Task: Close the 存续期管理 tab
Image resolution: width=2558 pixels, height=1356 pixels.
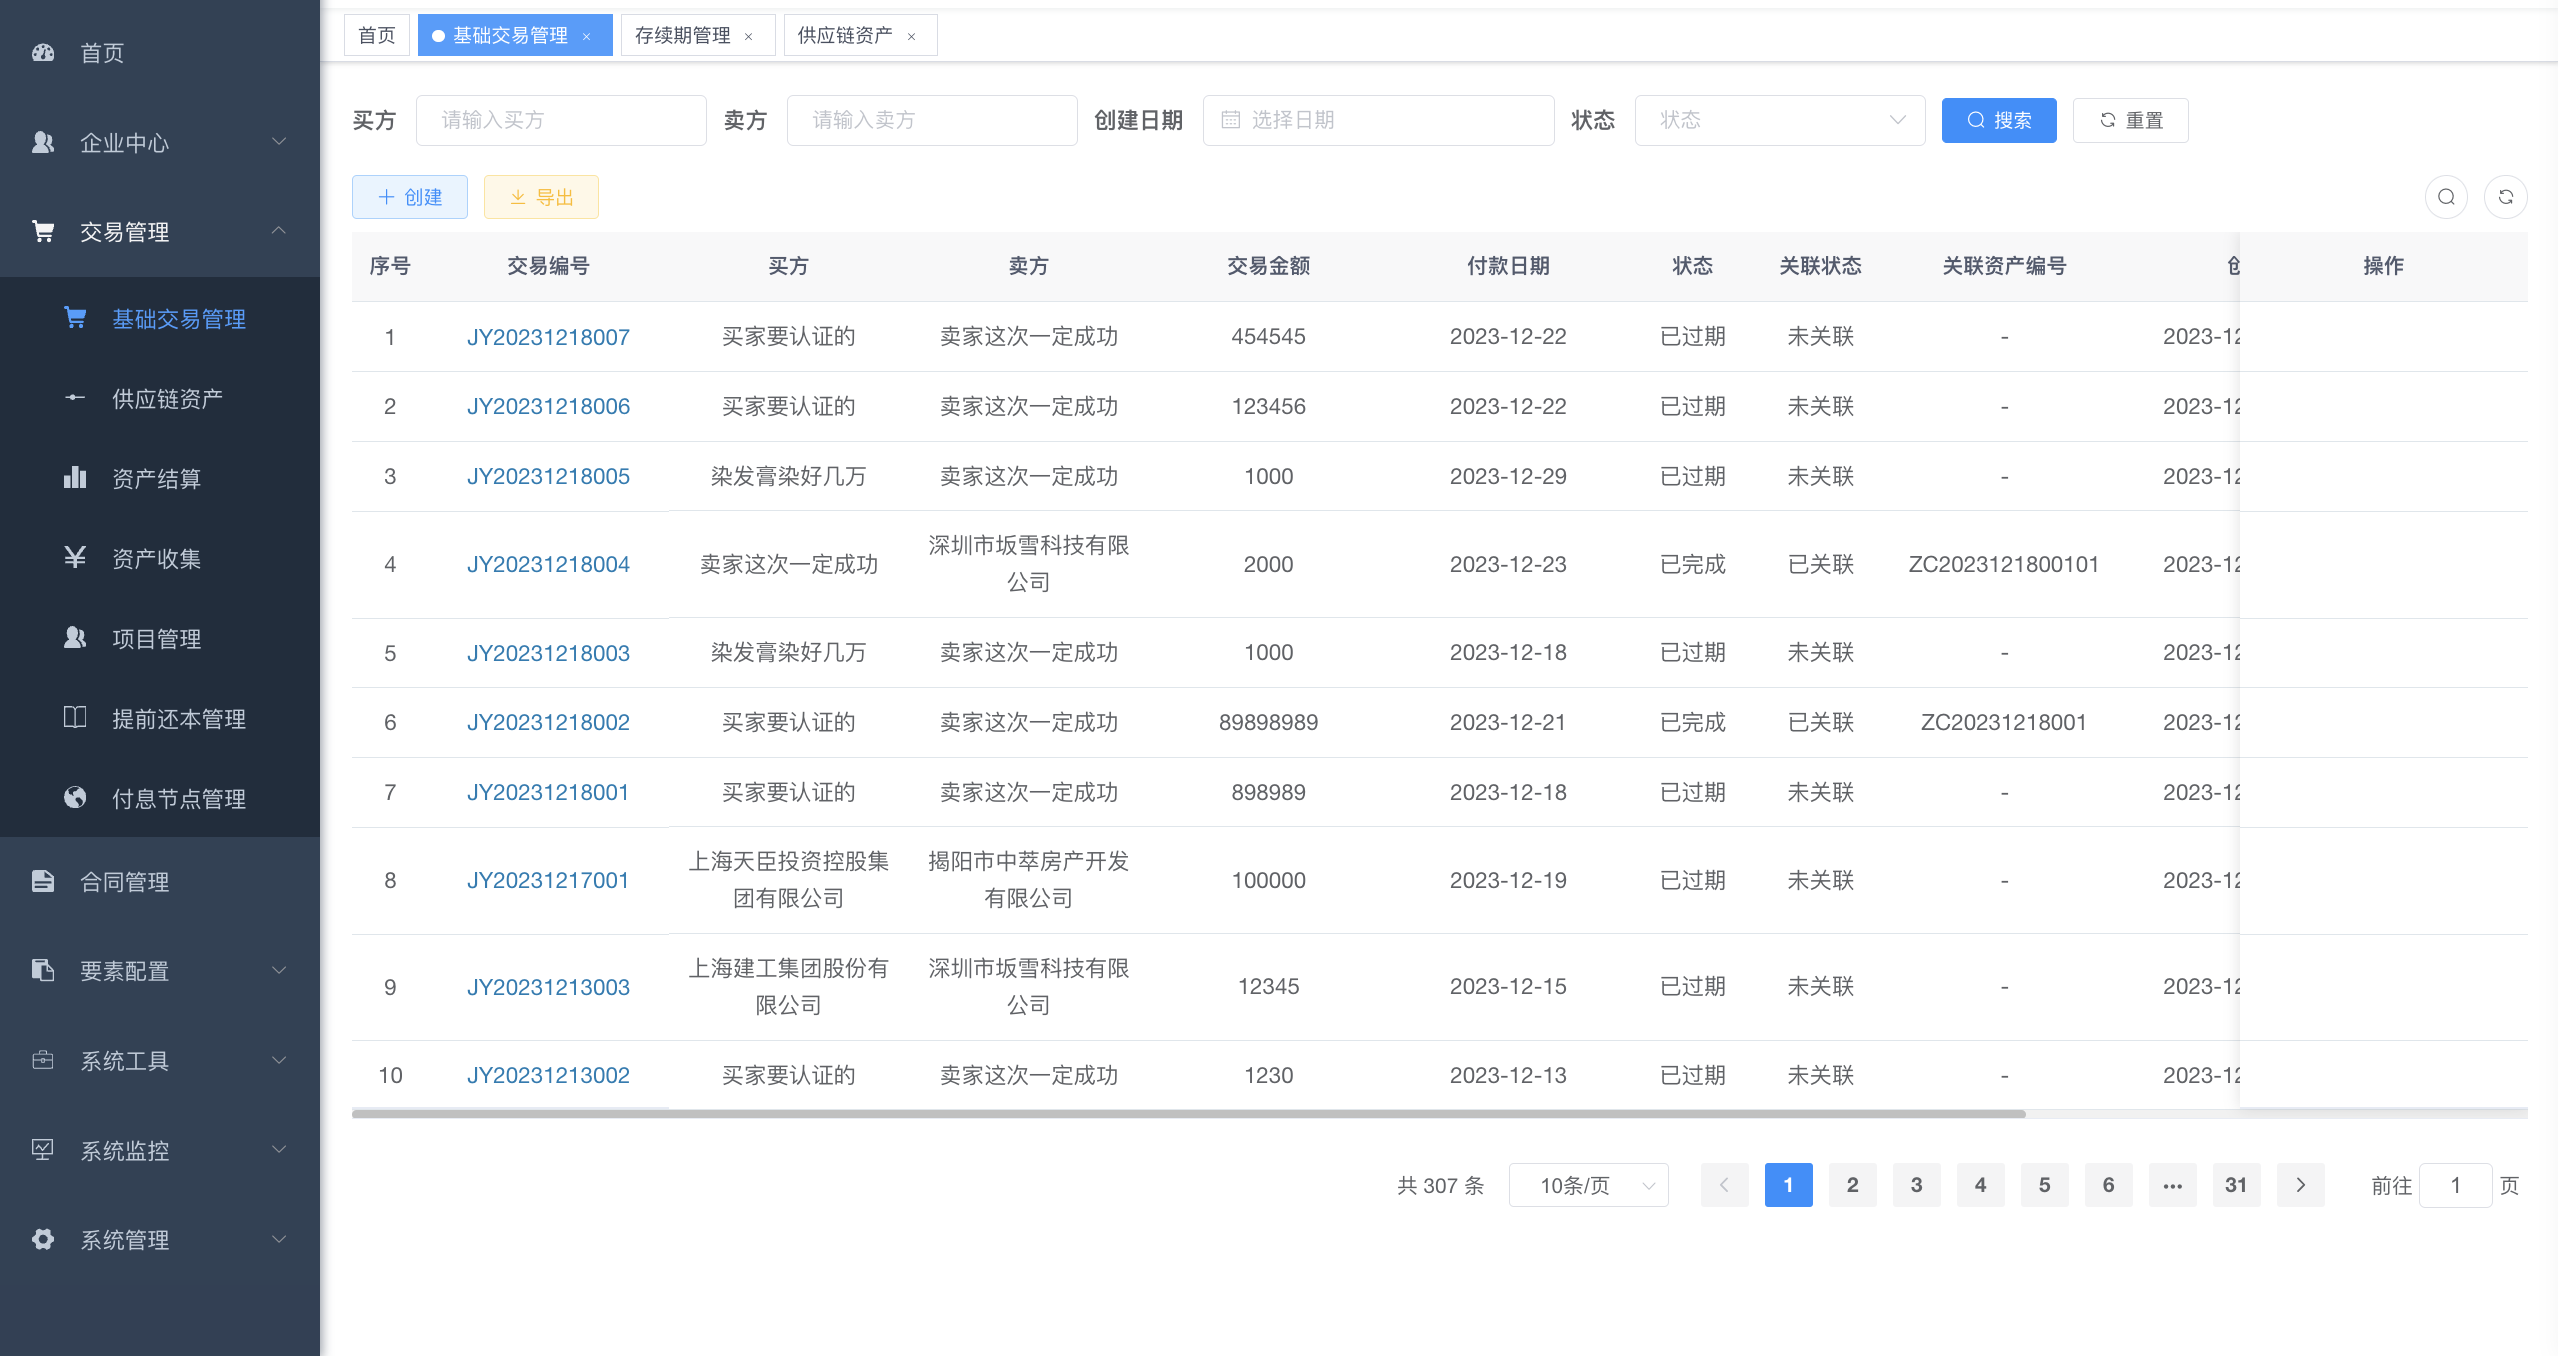Action: [748, 37]
